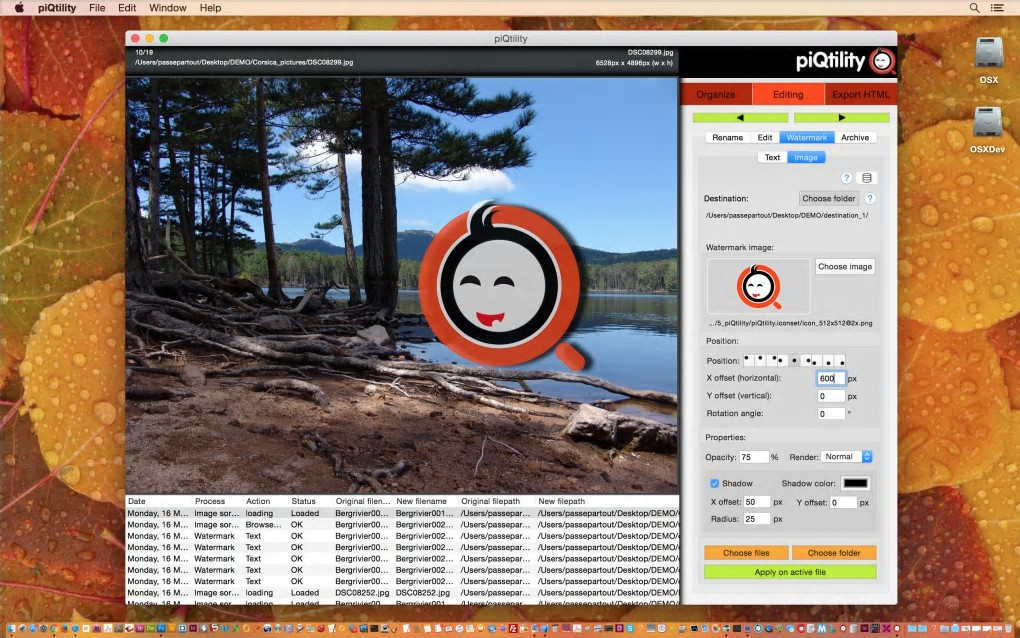Click Apply on active file
1020x638 pixels.
[x=790, y=572]
